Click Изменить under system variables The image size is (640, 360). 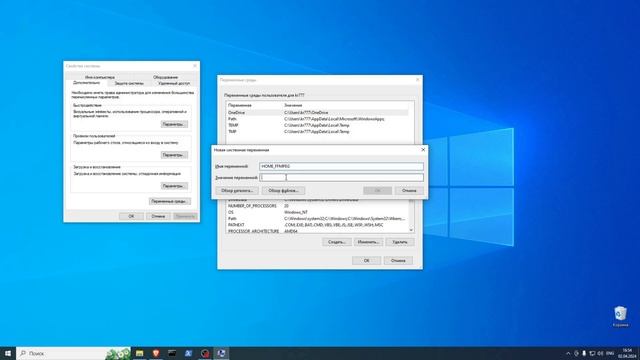[368, 242]
